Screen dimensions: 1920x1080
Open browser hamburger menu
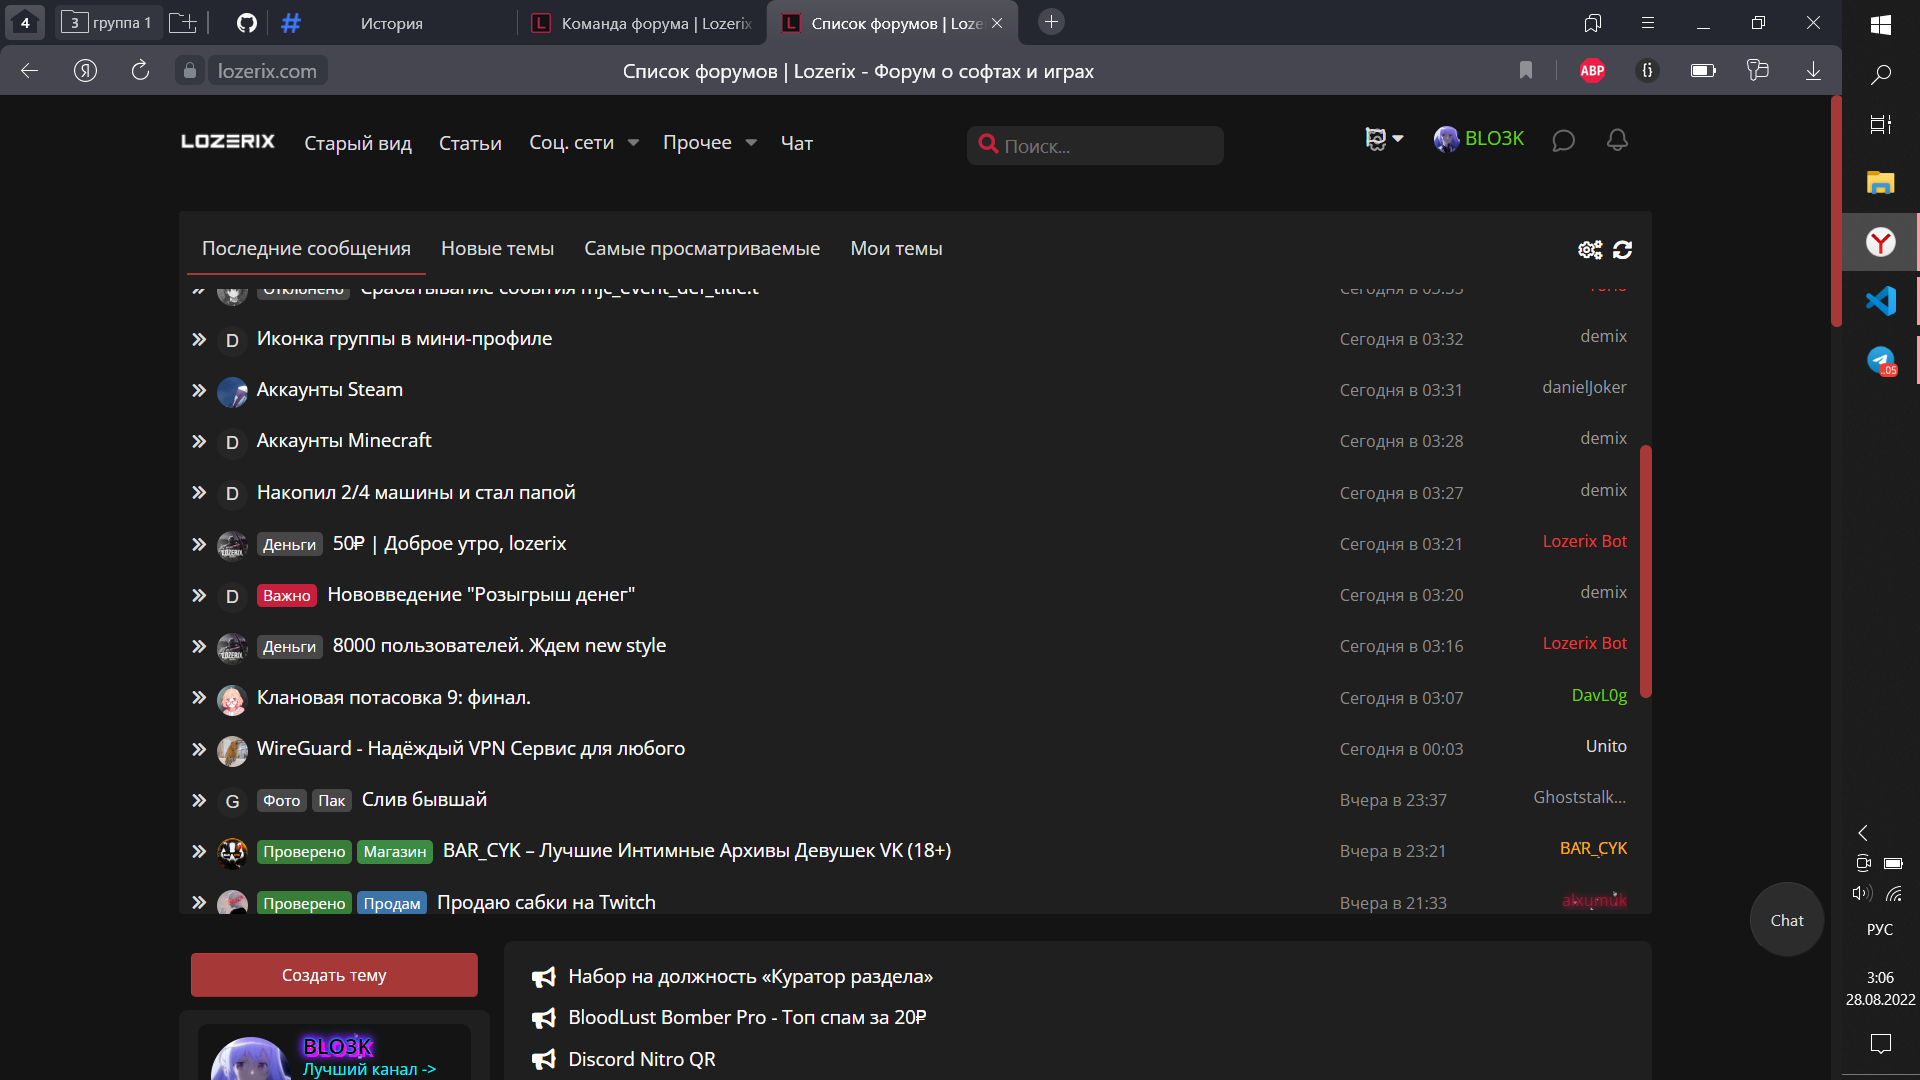point(1648,22)
